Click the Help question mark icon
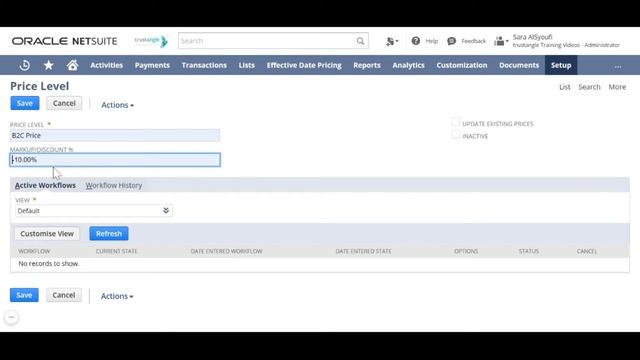This screenshot has height=360, width=640. 416,41
